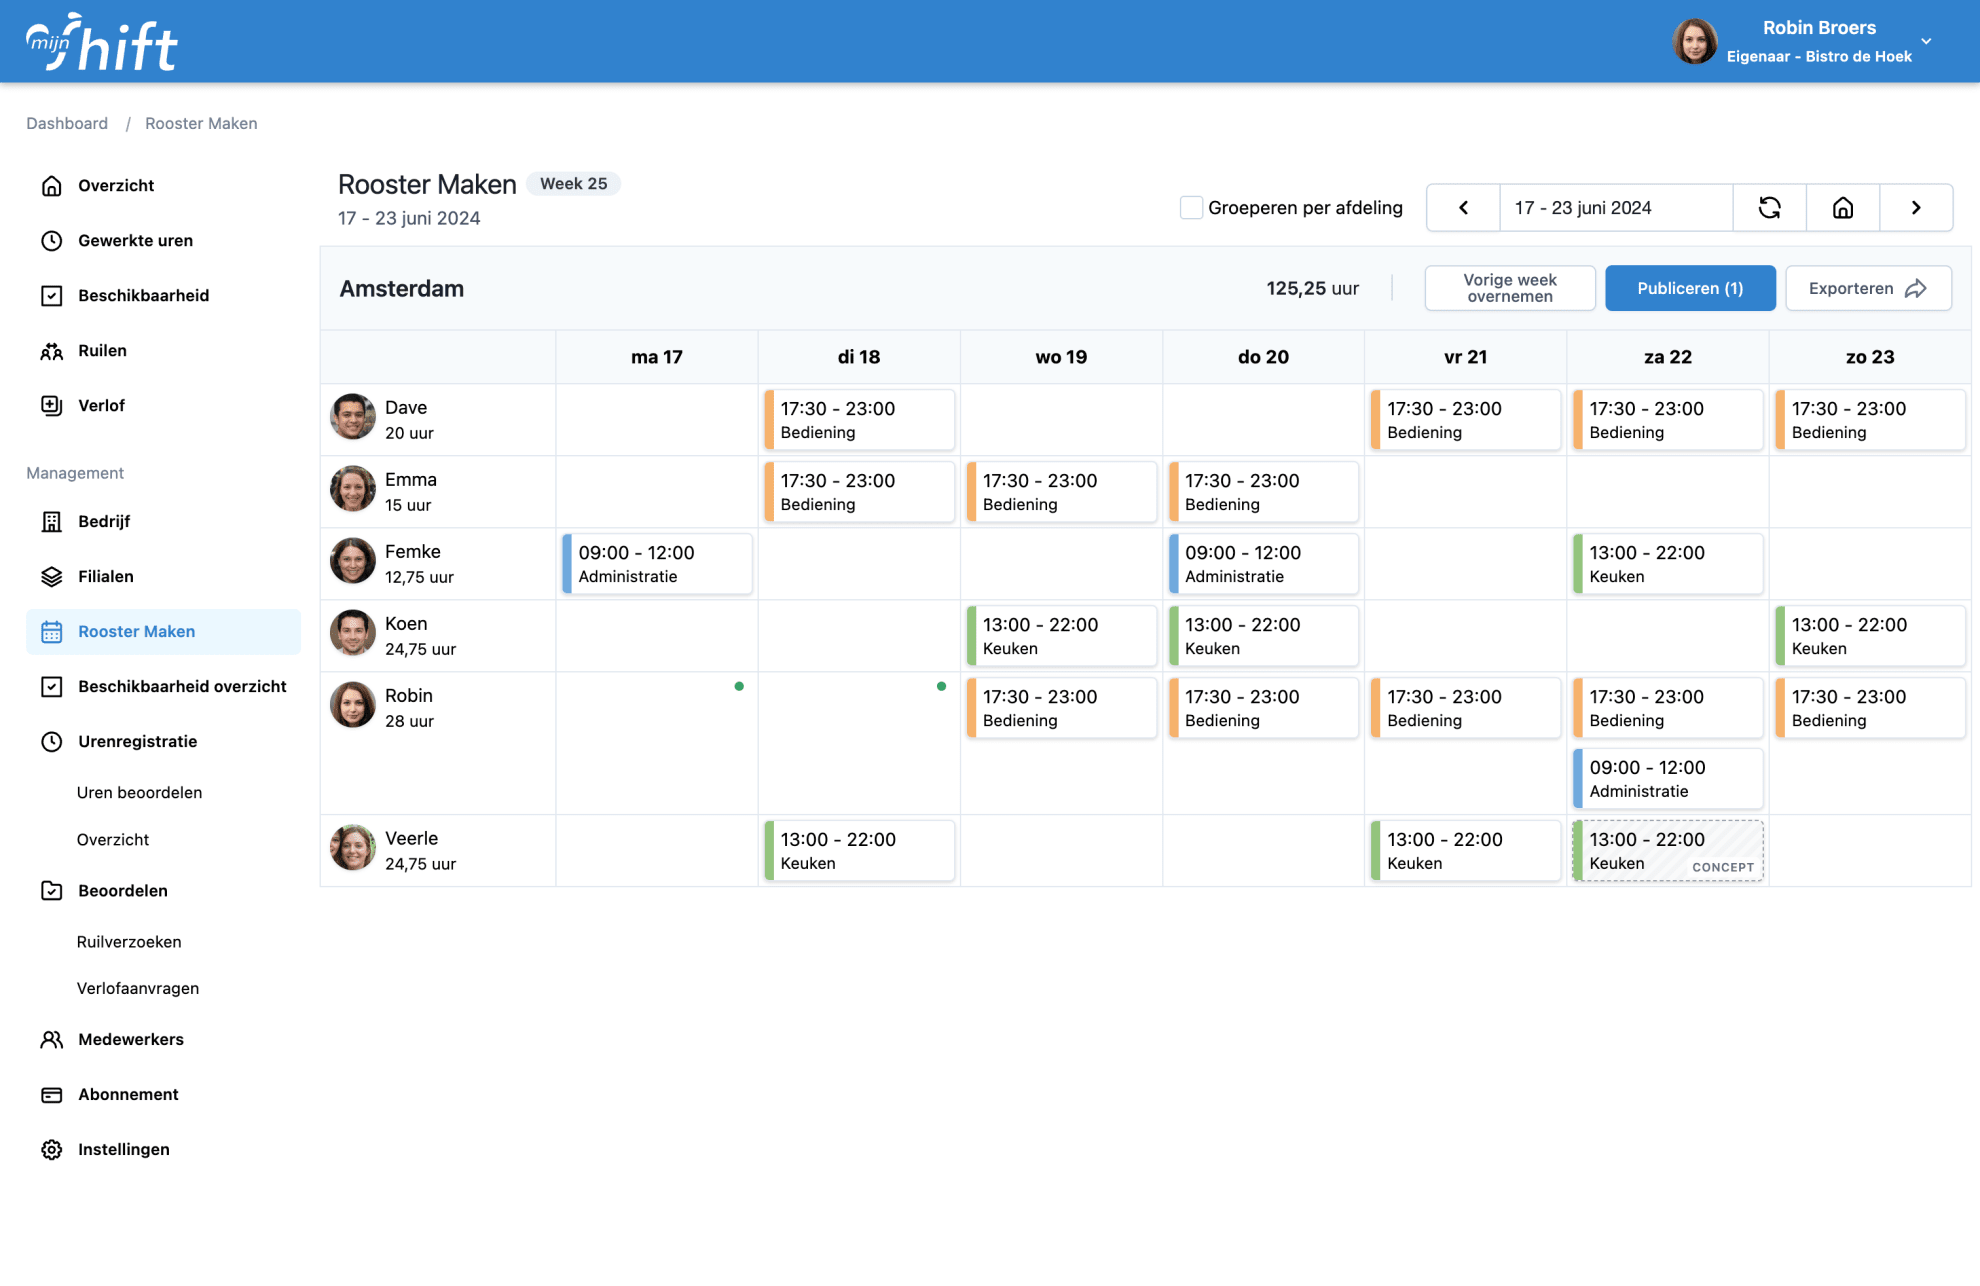
Task: Click the Medewerkers people icon
Action: tap(52, 1040)
